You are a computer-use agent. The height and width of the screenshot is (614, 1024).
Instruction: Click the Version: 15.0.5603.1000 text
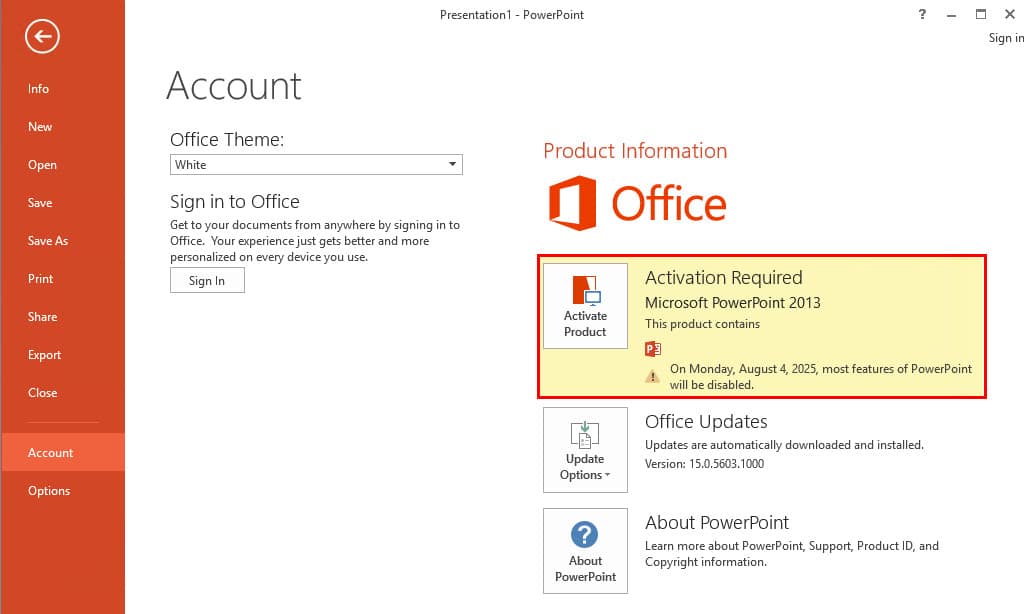click(705, 464)
